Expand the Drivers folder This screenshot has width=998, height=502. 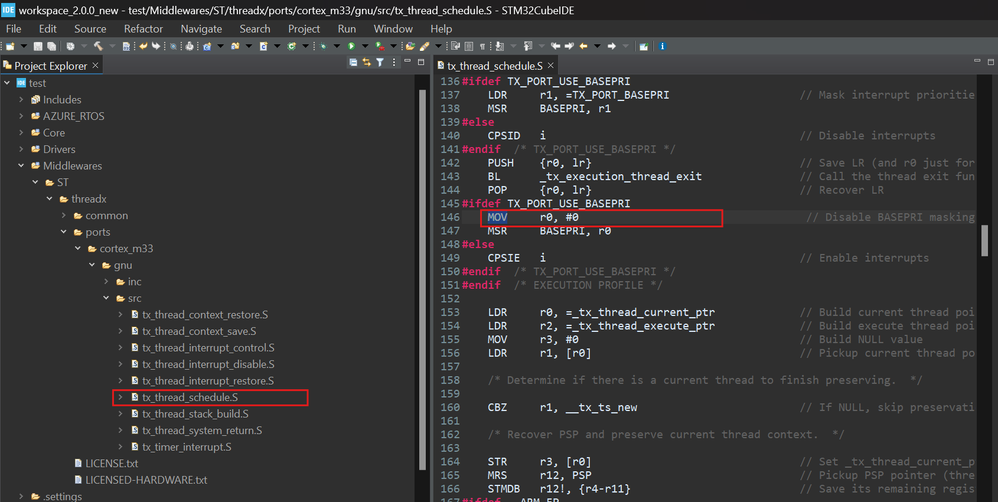point(21,150)
